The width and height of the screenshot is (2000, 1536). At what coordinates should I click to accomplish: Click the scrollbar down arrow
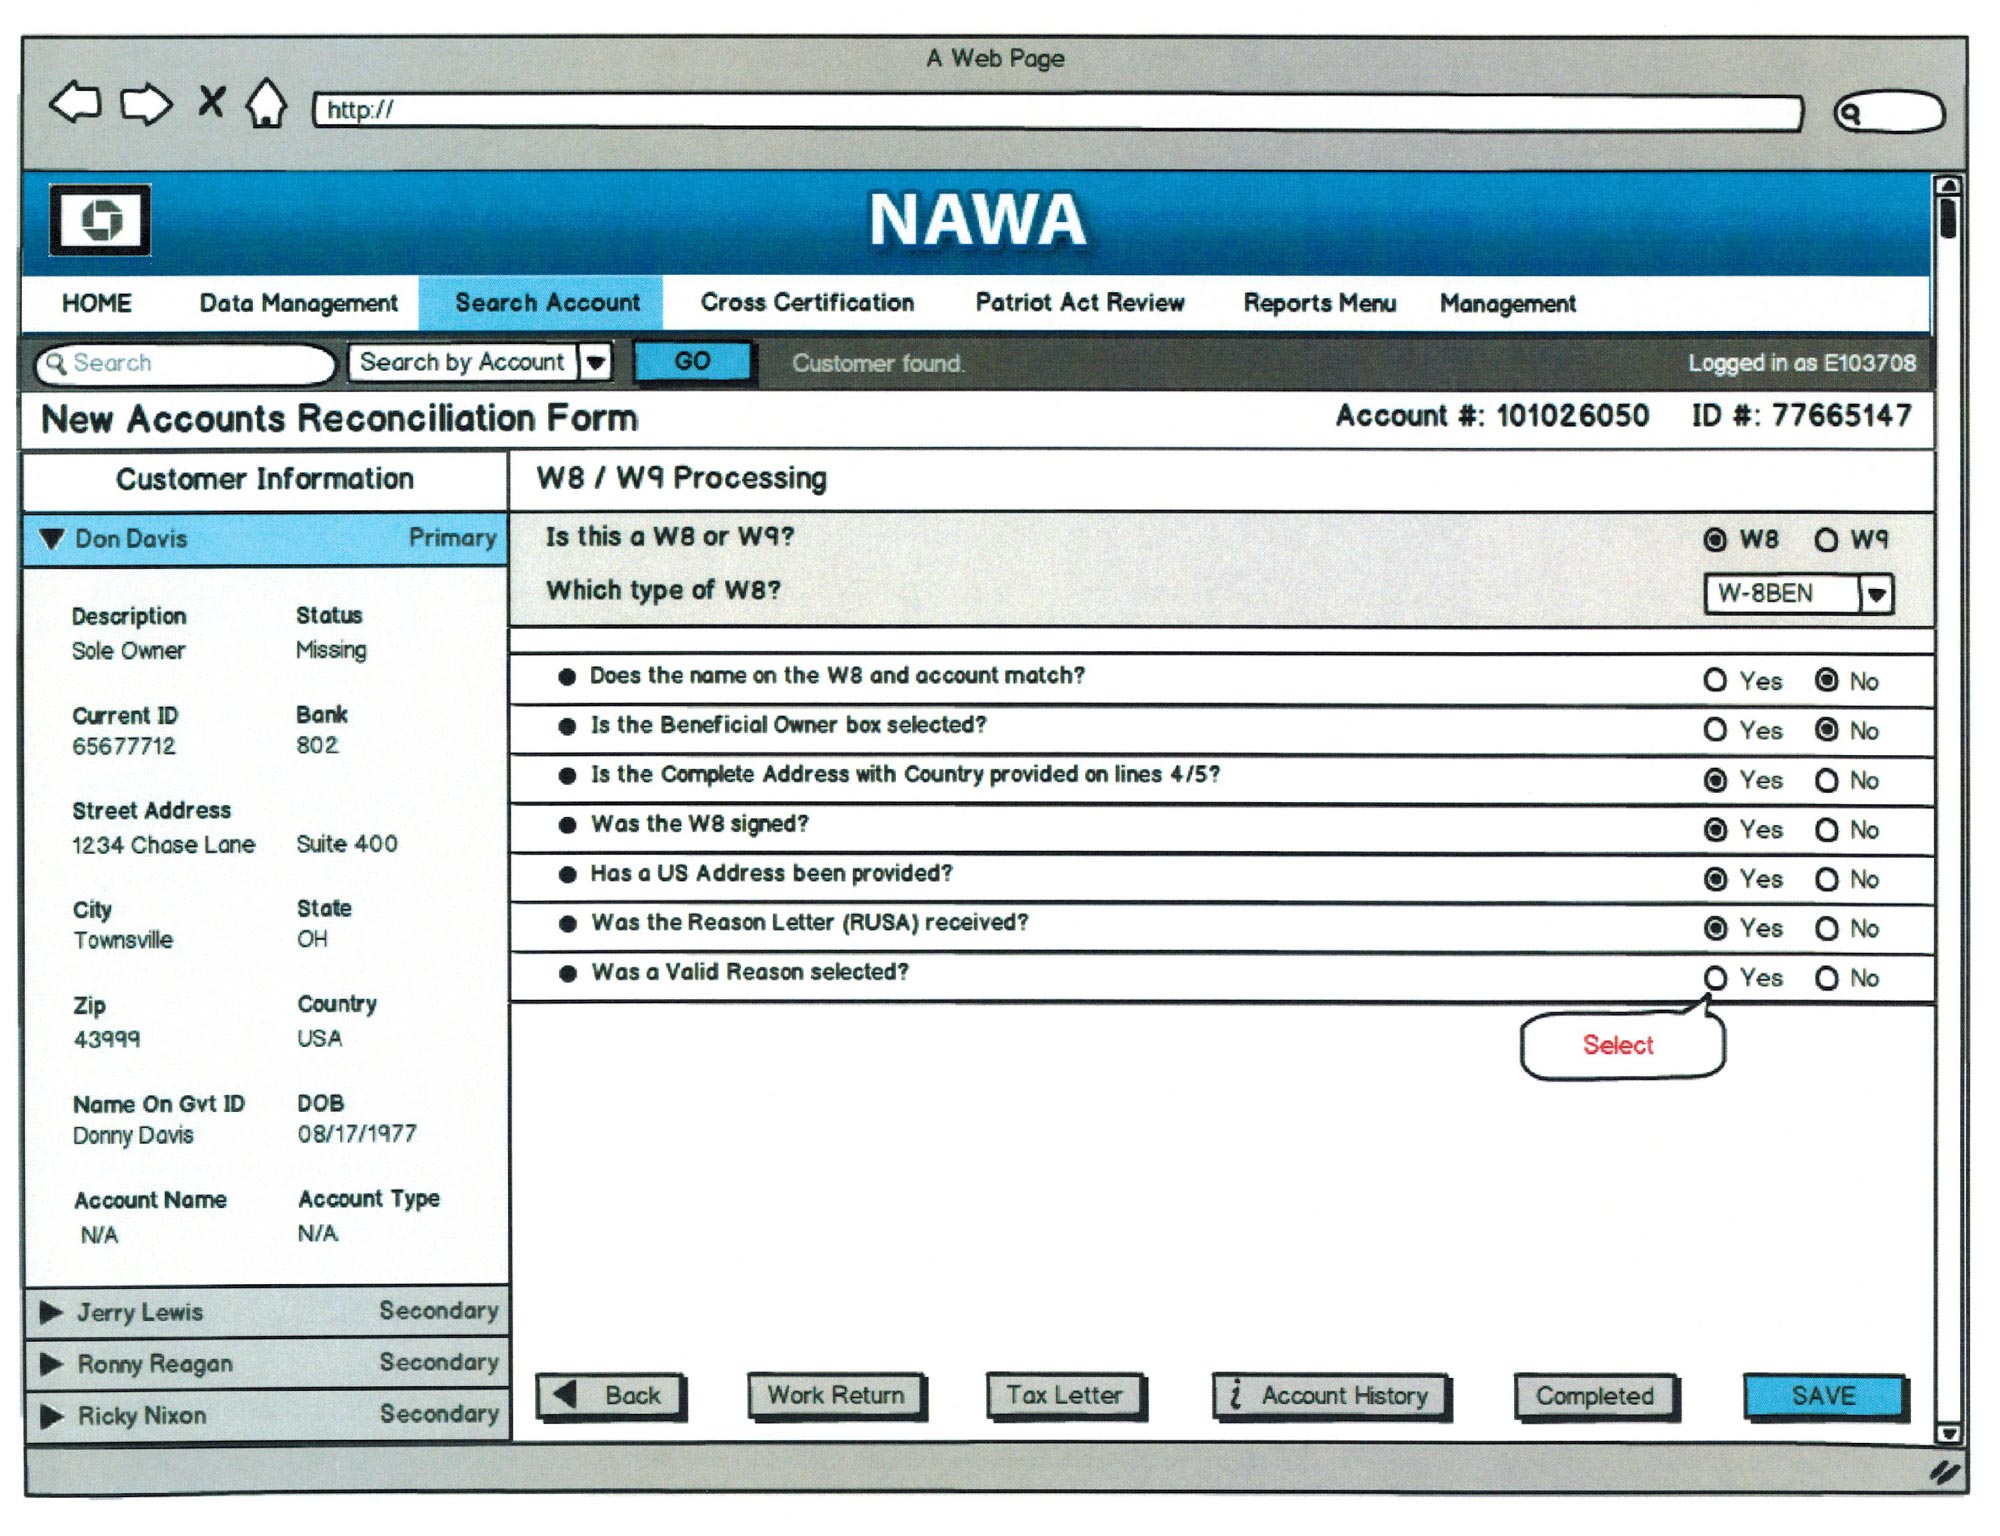coord(1947,1433)
